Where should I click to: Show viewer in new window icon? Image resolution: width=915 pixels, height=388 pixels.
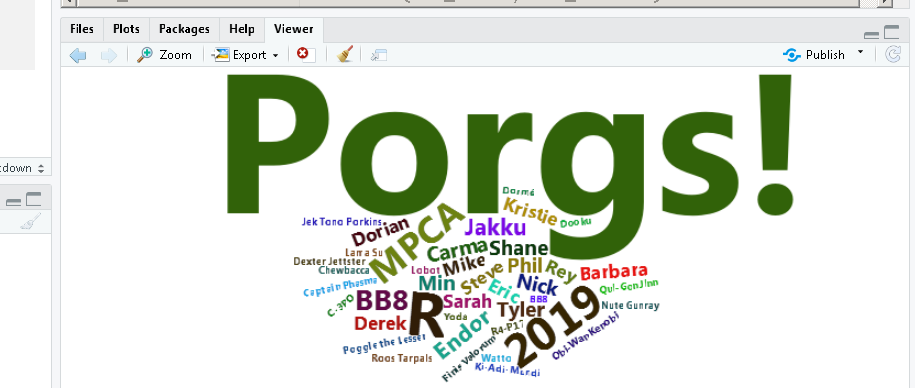pyautogui.click(x=379, y=55)
